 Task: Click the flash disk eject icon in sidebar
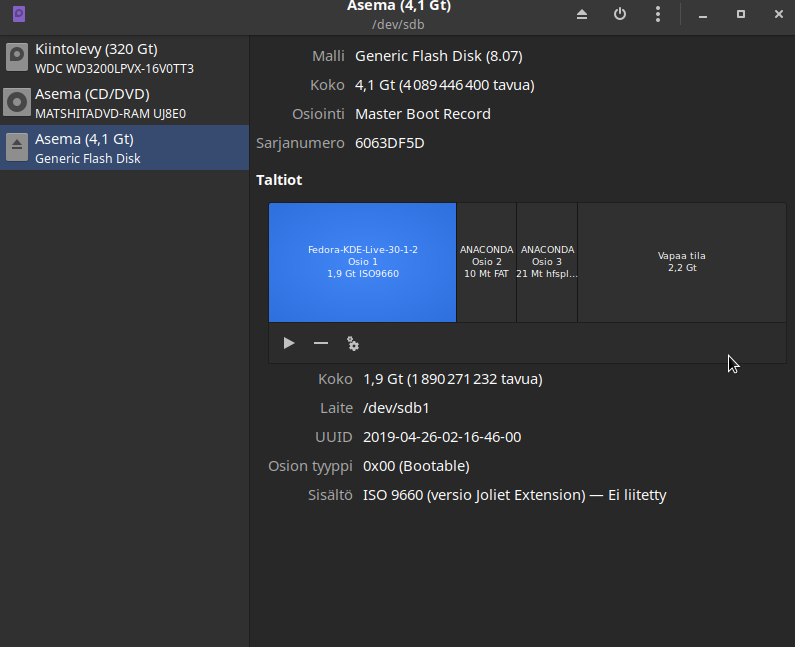coord(17,148)
